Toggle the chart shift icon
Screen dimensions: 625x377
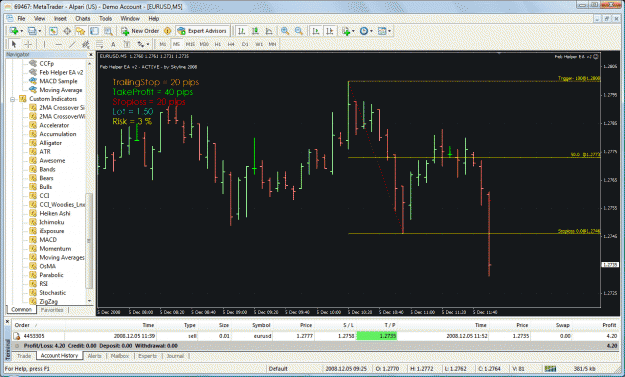click(x=330, y=31)
